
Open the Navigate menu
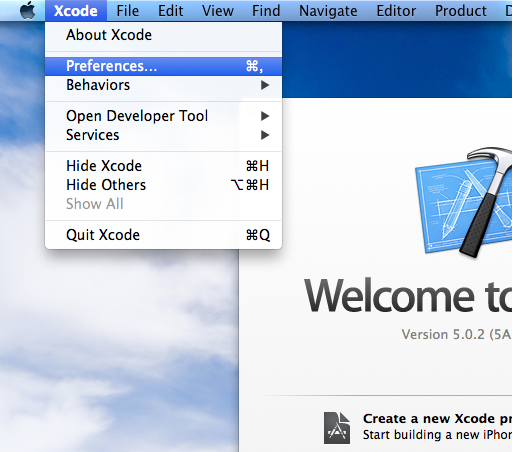point(328,11)
